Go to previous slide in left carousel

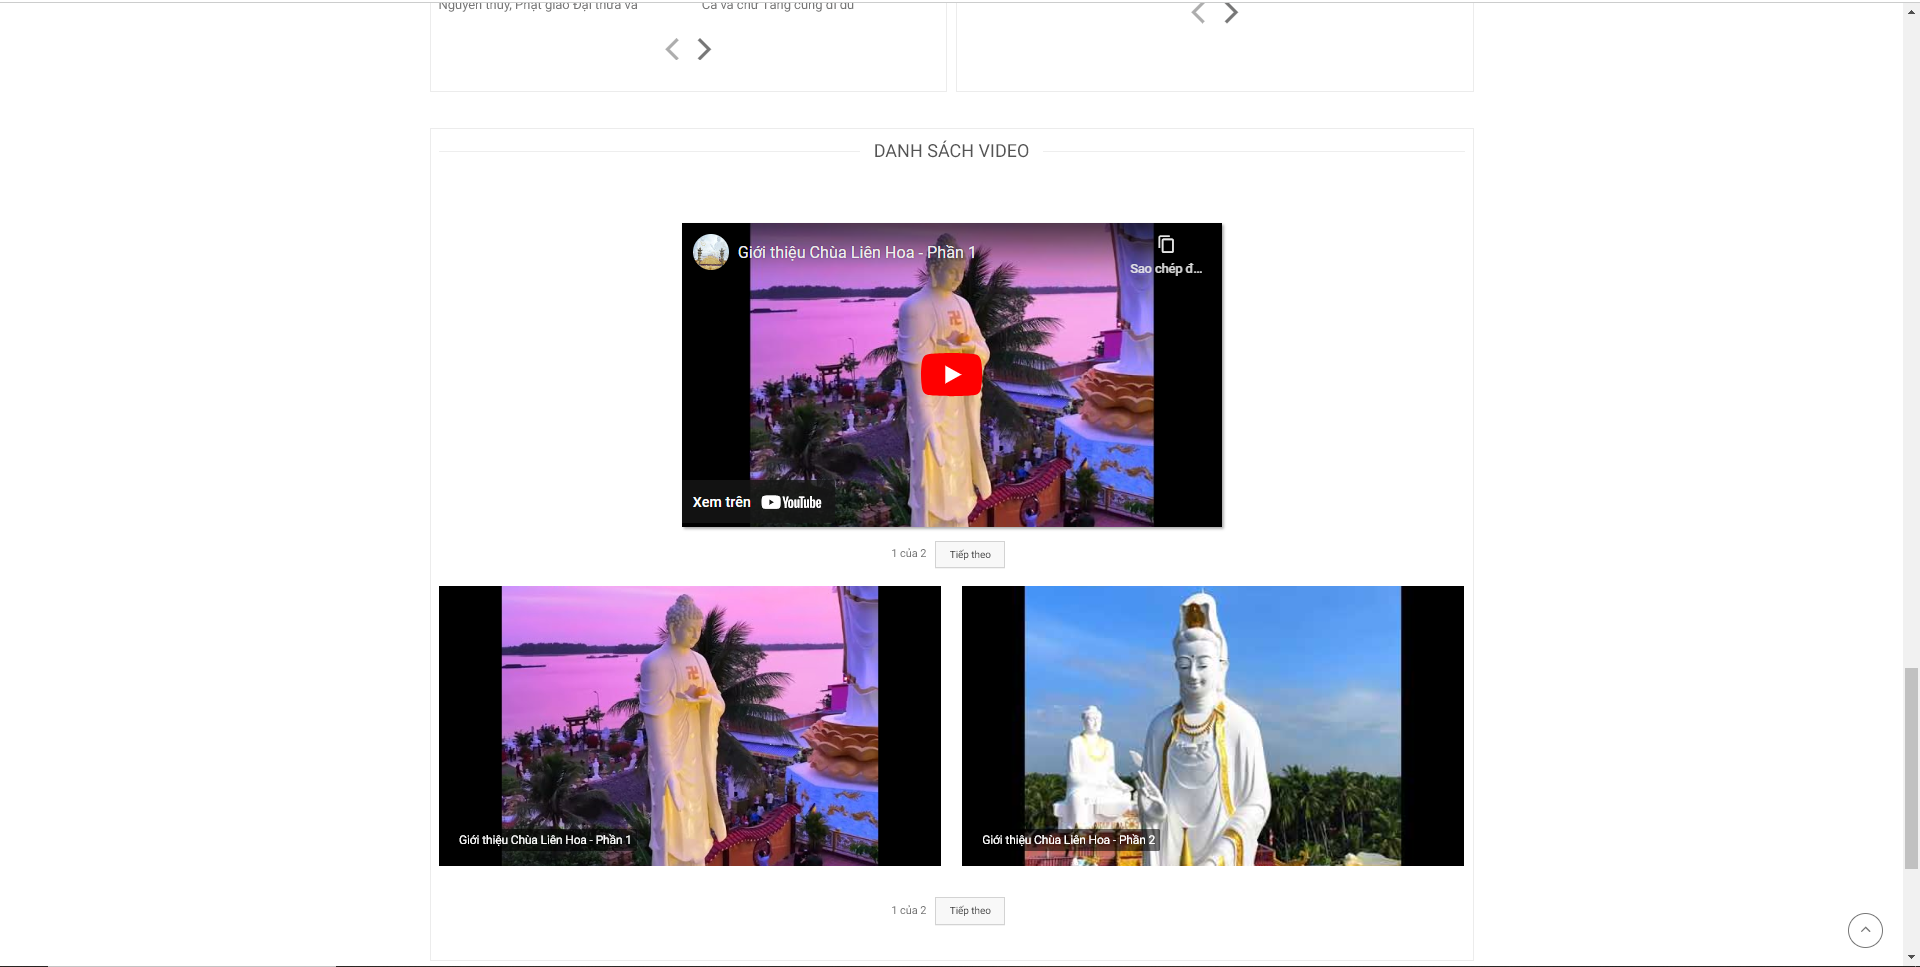(x=672, y=49)
